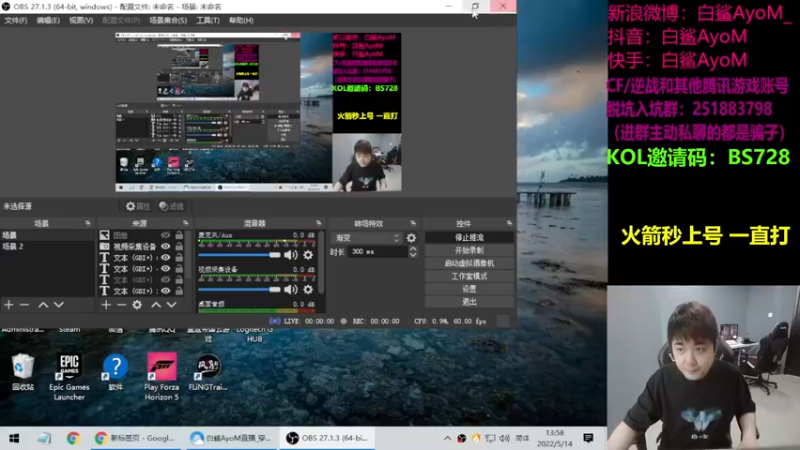
Task: Open the volume icon in system tray
Action: (505, 438)
